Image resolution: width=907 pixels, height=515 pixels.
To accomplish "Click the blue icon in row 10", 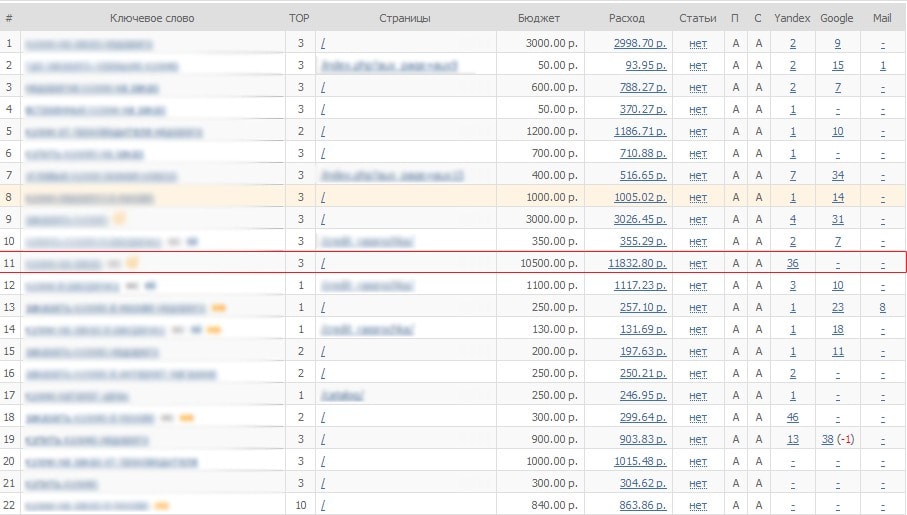I will [191, 241].
